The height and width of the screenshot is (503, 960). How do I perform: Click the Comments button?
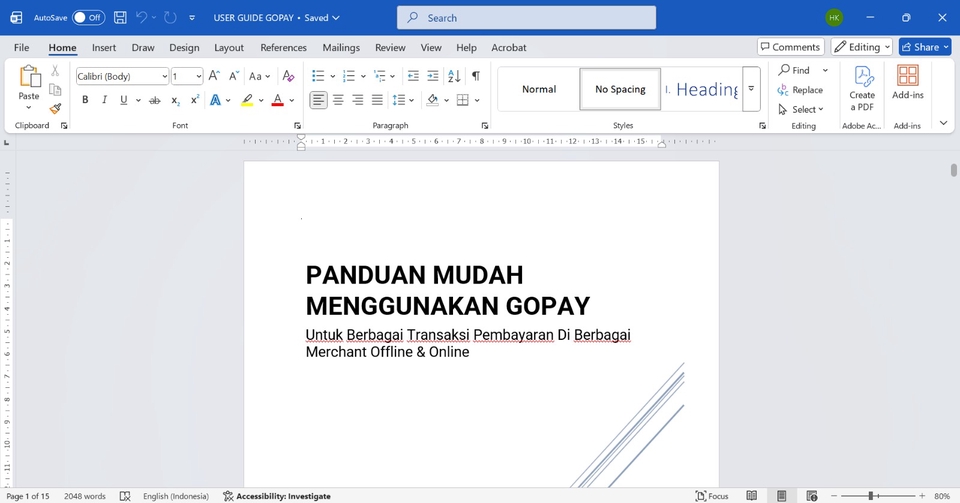pos(790,47)
